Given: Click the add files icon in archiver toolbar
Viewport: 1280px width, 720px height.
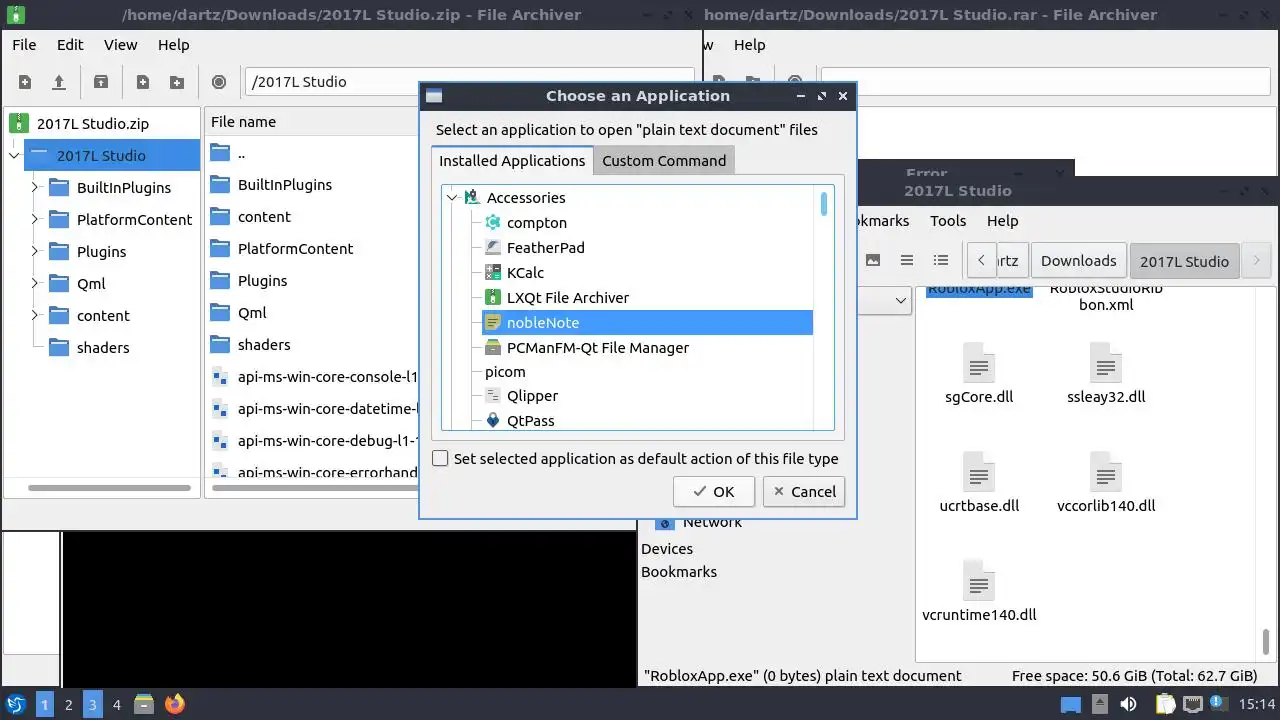Looking at the screenshot, I should tap(143, 82).
